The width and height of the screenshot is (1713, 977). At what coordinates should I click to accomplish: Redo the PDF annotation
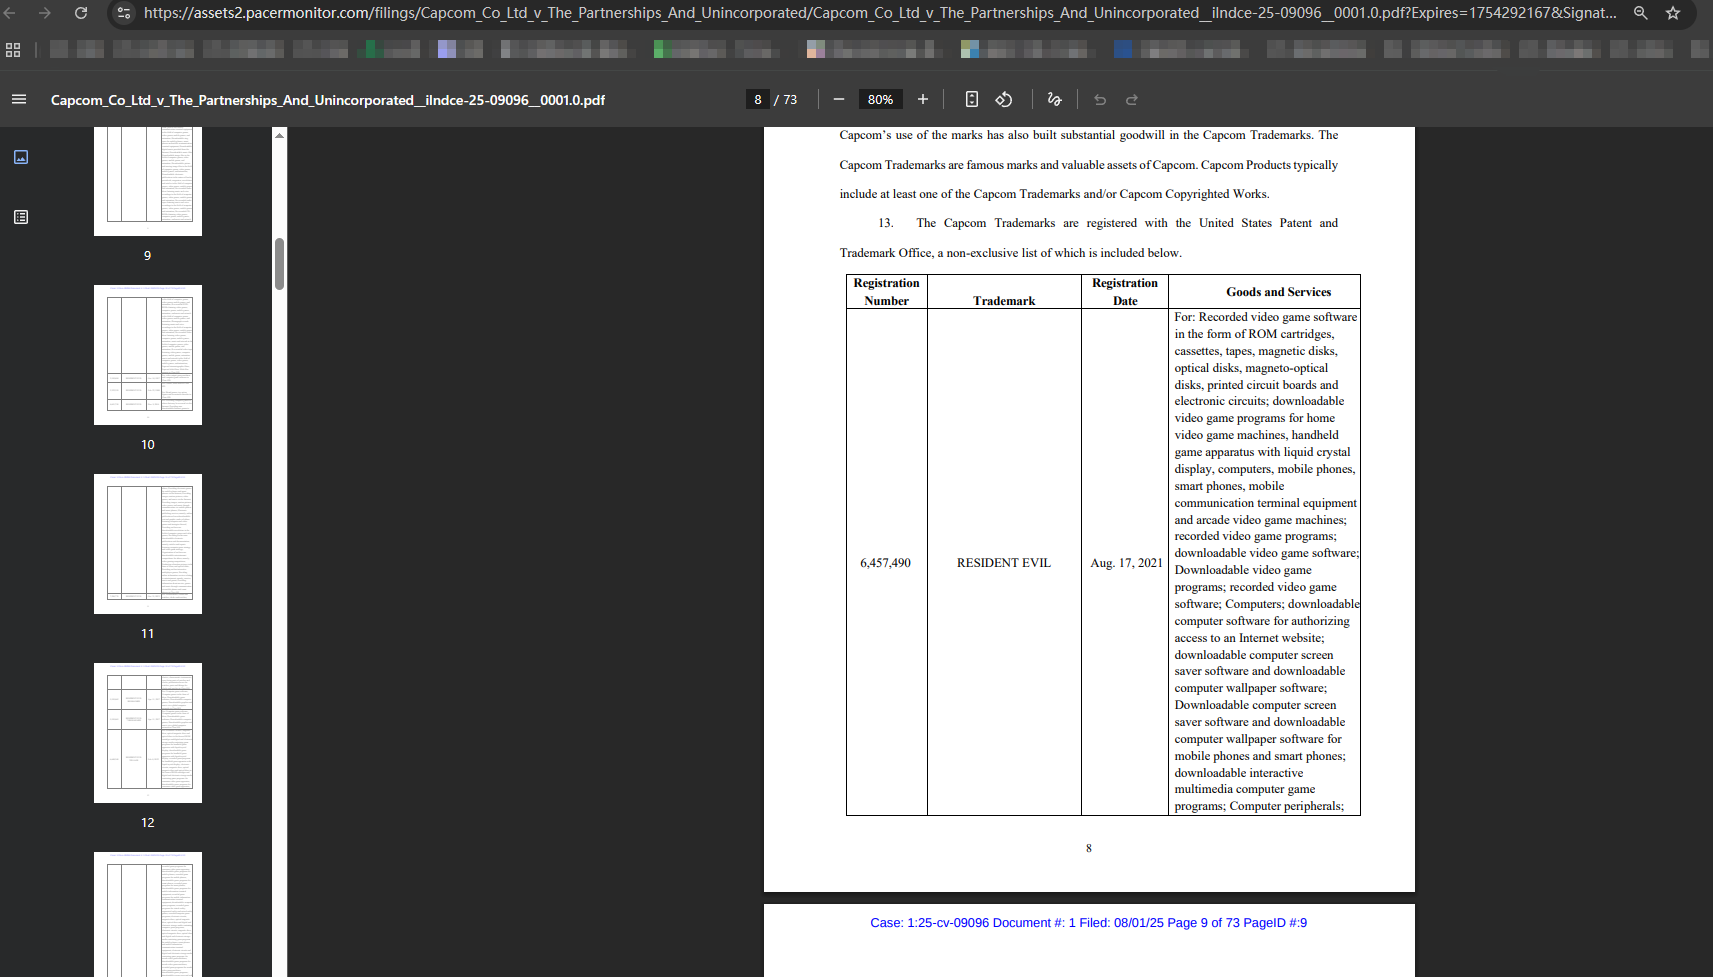1132,99
